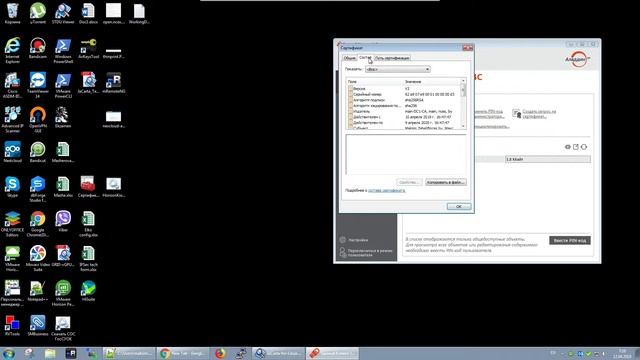Click the Copy to File button

[x=445, y=182]
